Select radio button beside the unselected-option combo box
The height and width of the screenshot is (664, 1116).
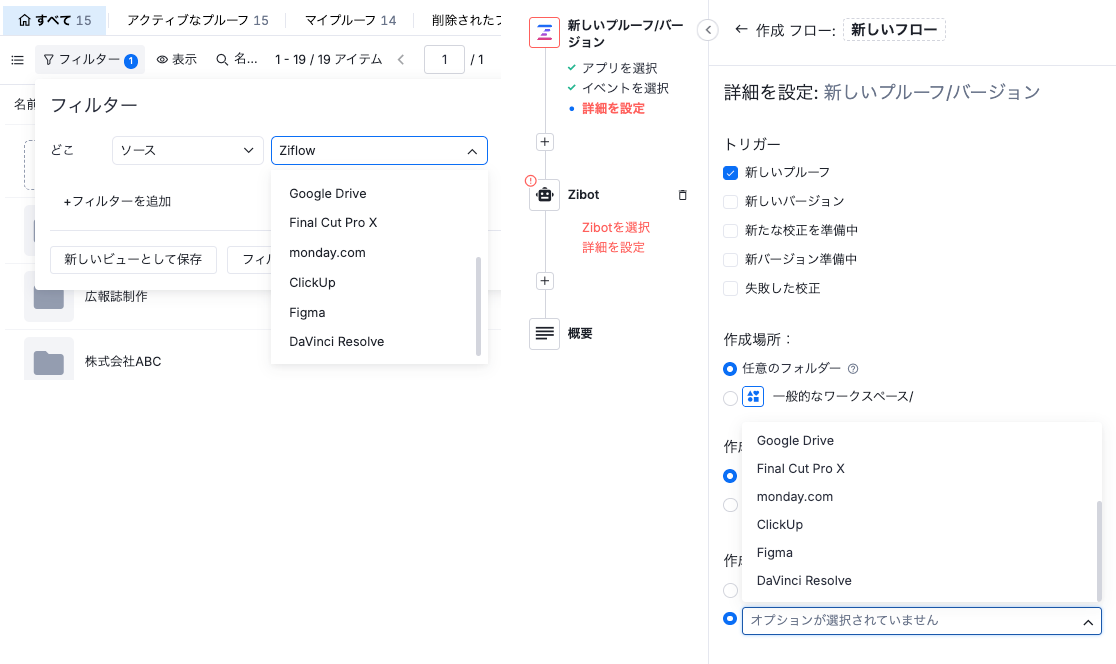[730, 618]
